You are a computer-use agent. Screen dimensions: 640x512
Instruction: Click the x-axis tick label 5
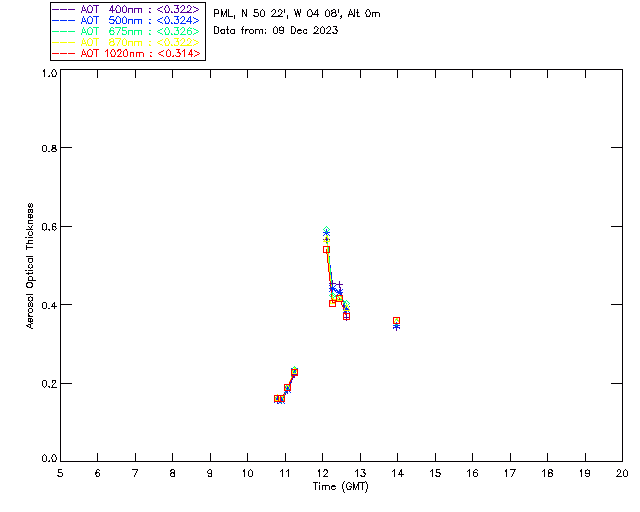(x=60, y=474)
